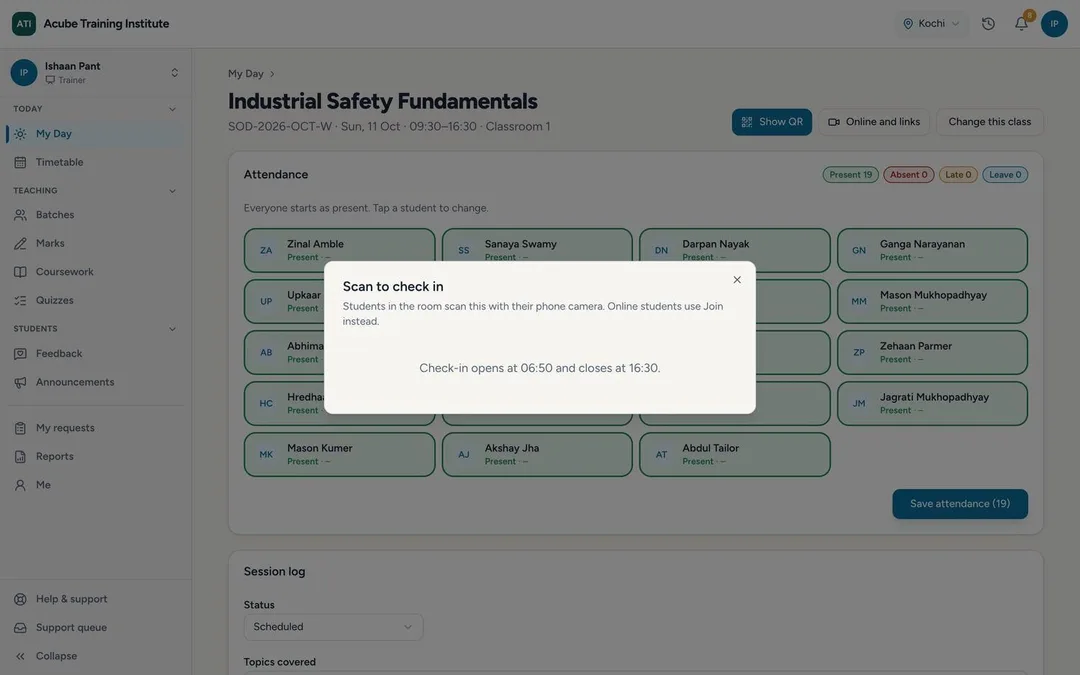Click the Coursework book icon
This screenshot has width=1080, height=675.
[21, 272]
